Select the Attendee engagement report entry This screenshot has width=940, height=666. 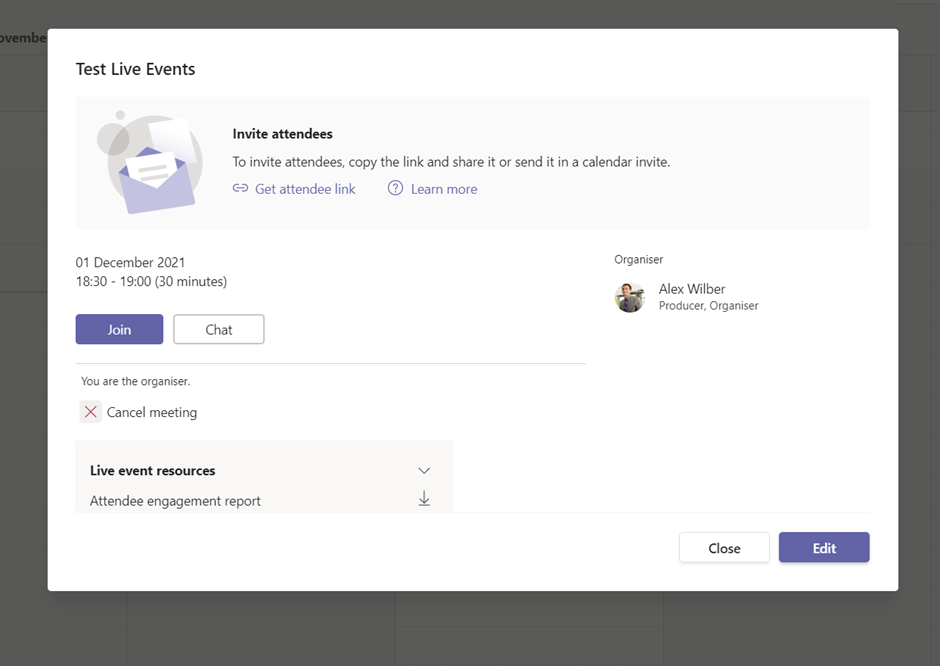pyautogui.click(x=175, y=501)
